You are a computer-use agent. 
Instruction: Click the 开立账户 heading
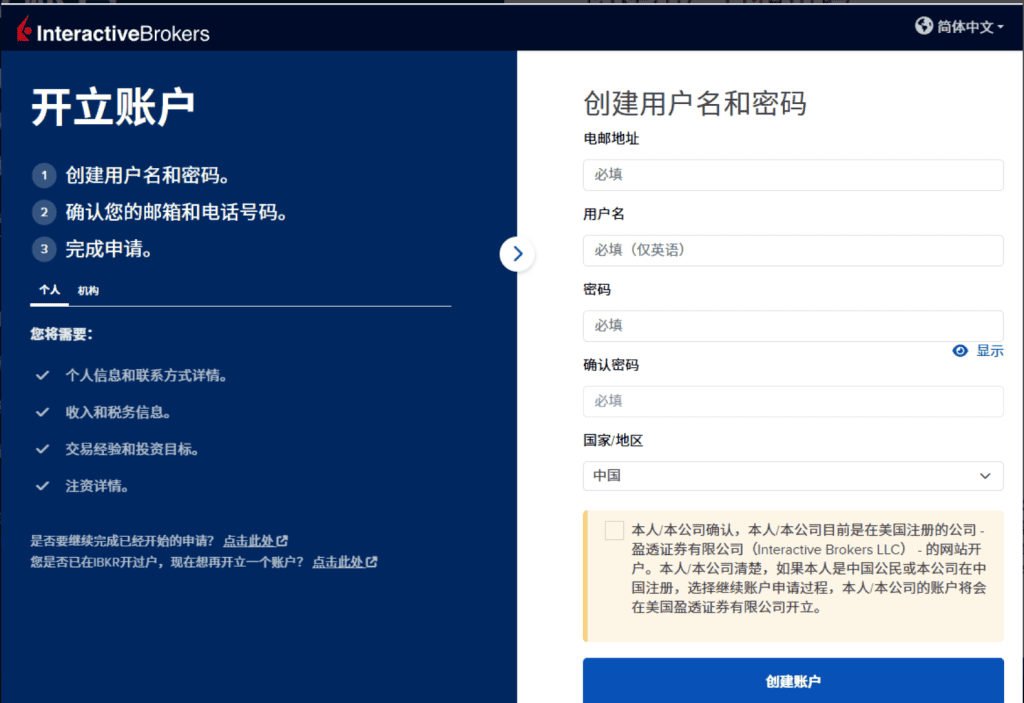coord(113,108)
